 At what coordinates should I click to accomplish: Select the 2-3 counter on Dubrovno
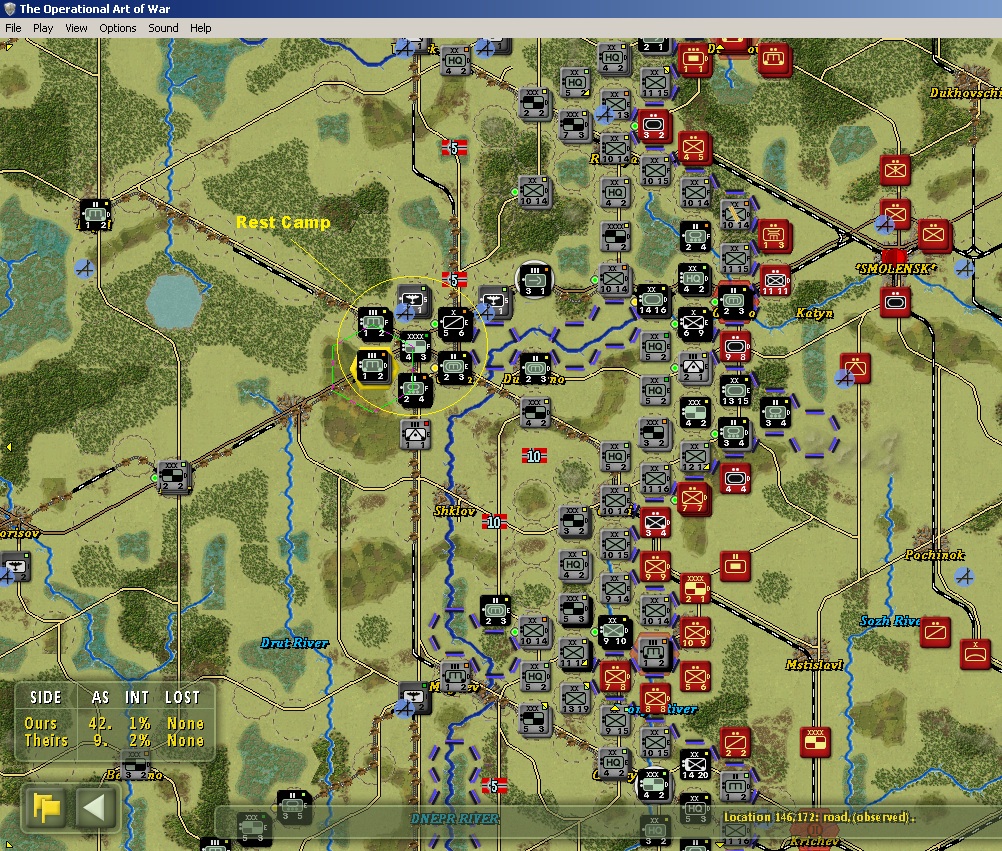pyautogui.click(x=535, y=368)
